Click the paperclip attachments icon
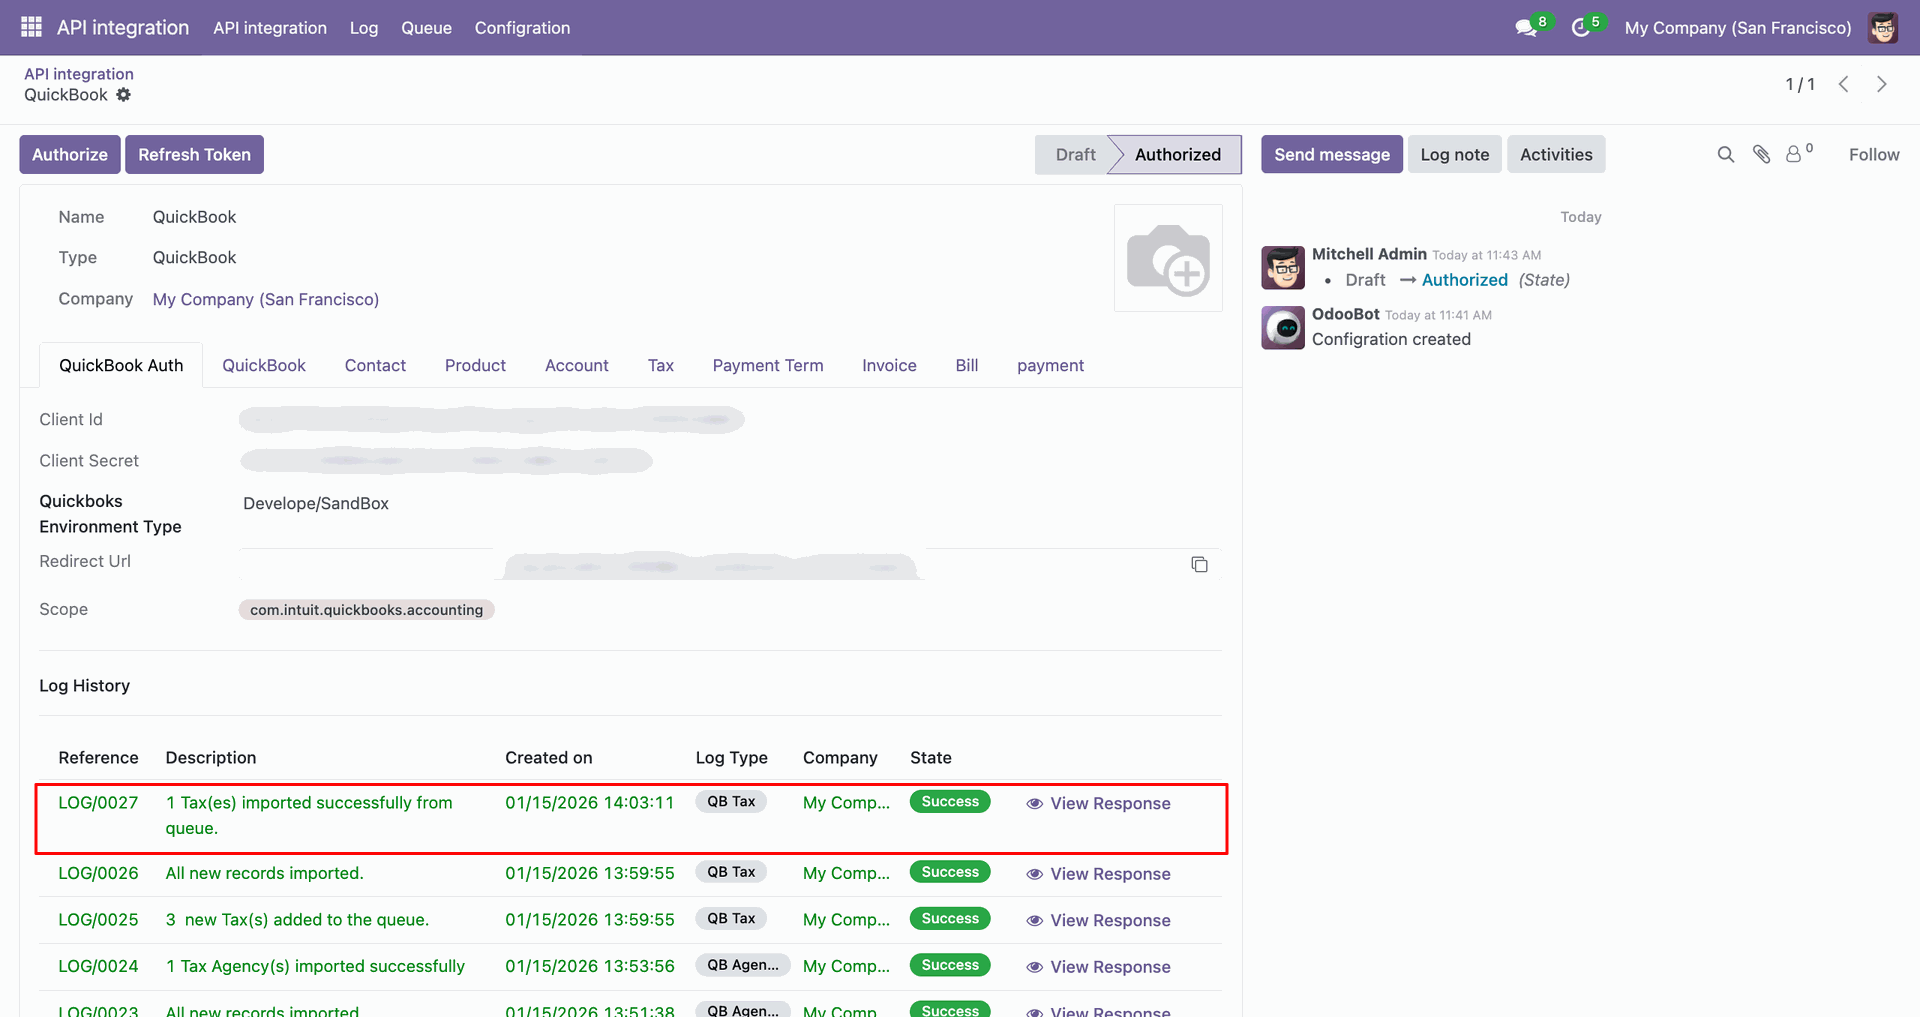 click(x=1761, y=154)
